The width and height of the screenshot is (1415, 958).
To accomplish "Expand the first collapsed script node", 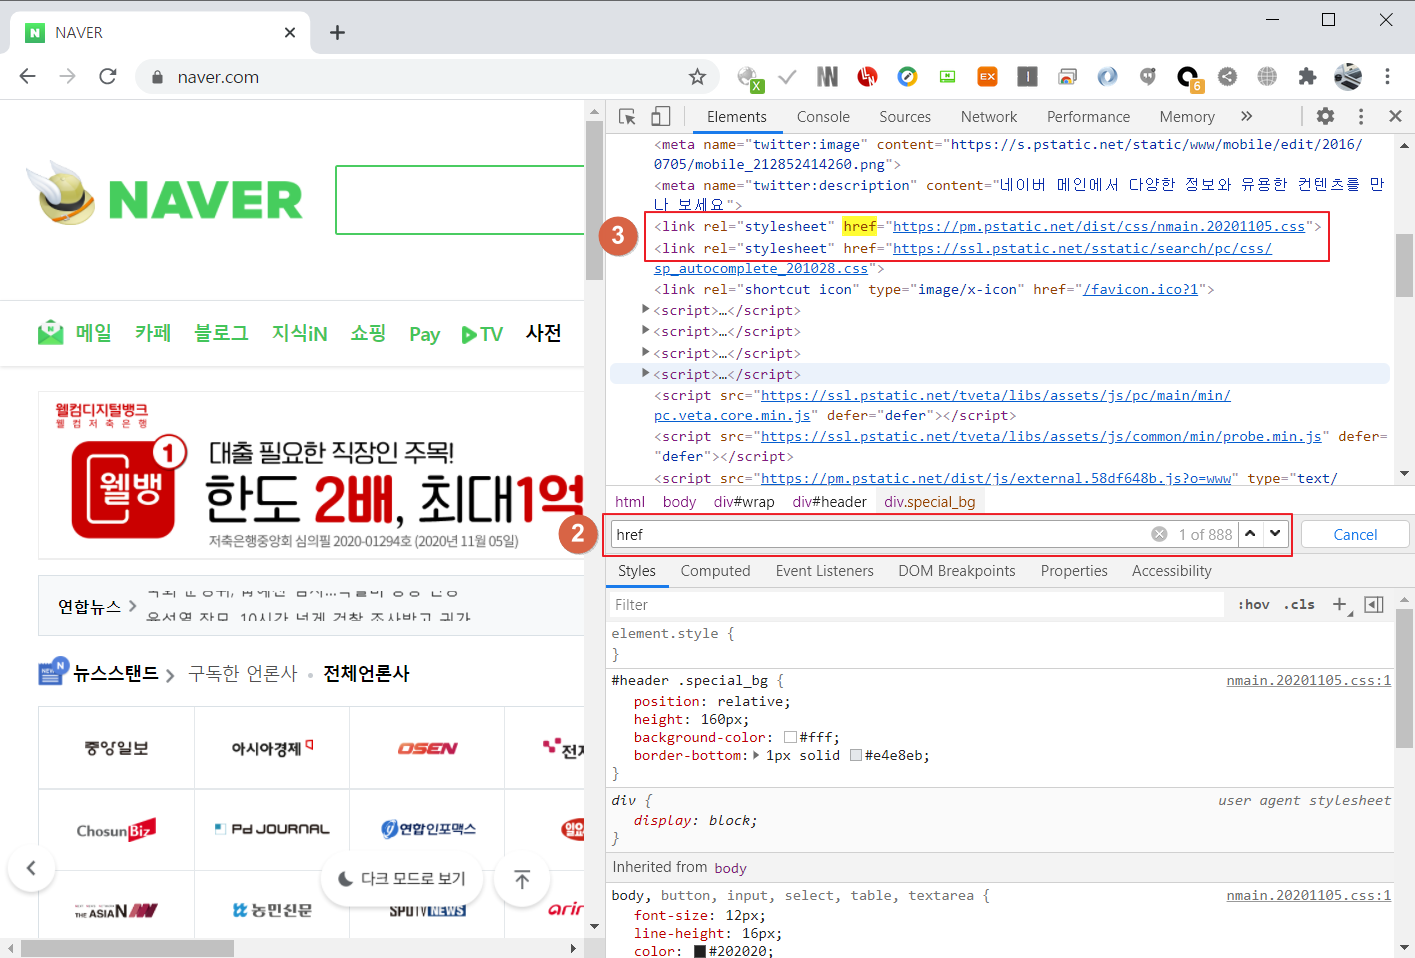I will point(646,310).
